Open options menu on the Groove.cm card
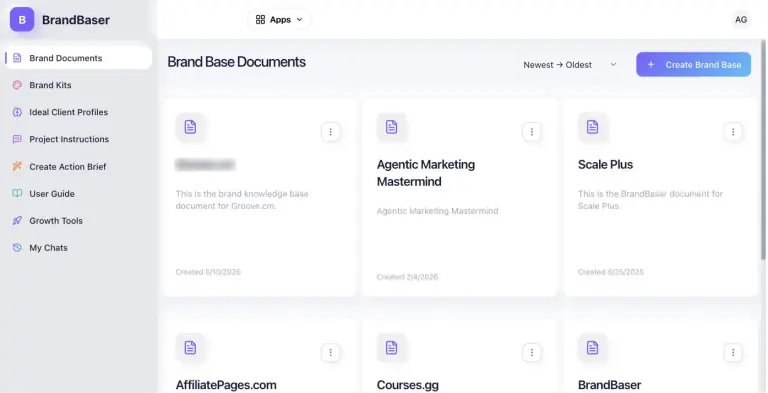The width and height of the screenshot is (768, 393). pyautogui.click(x=331, y=131)
